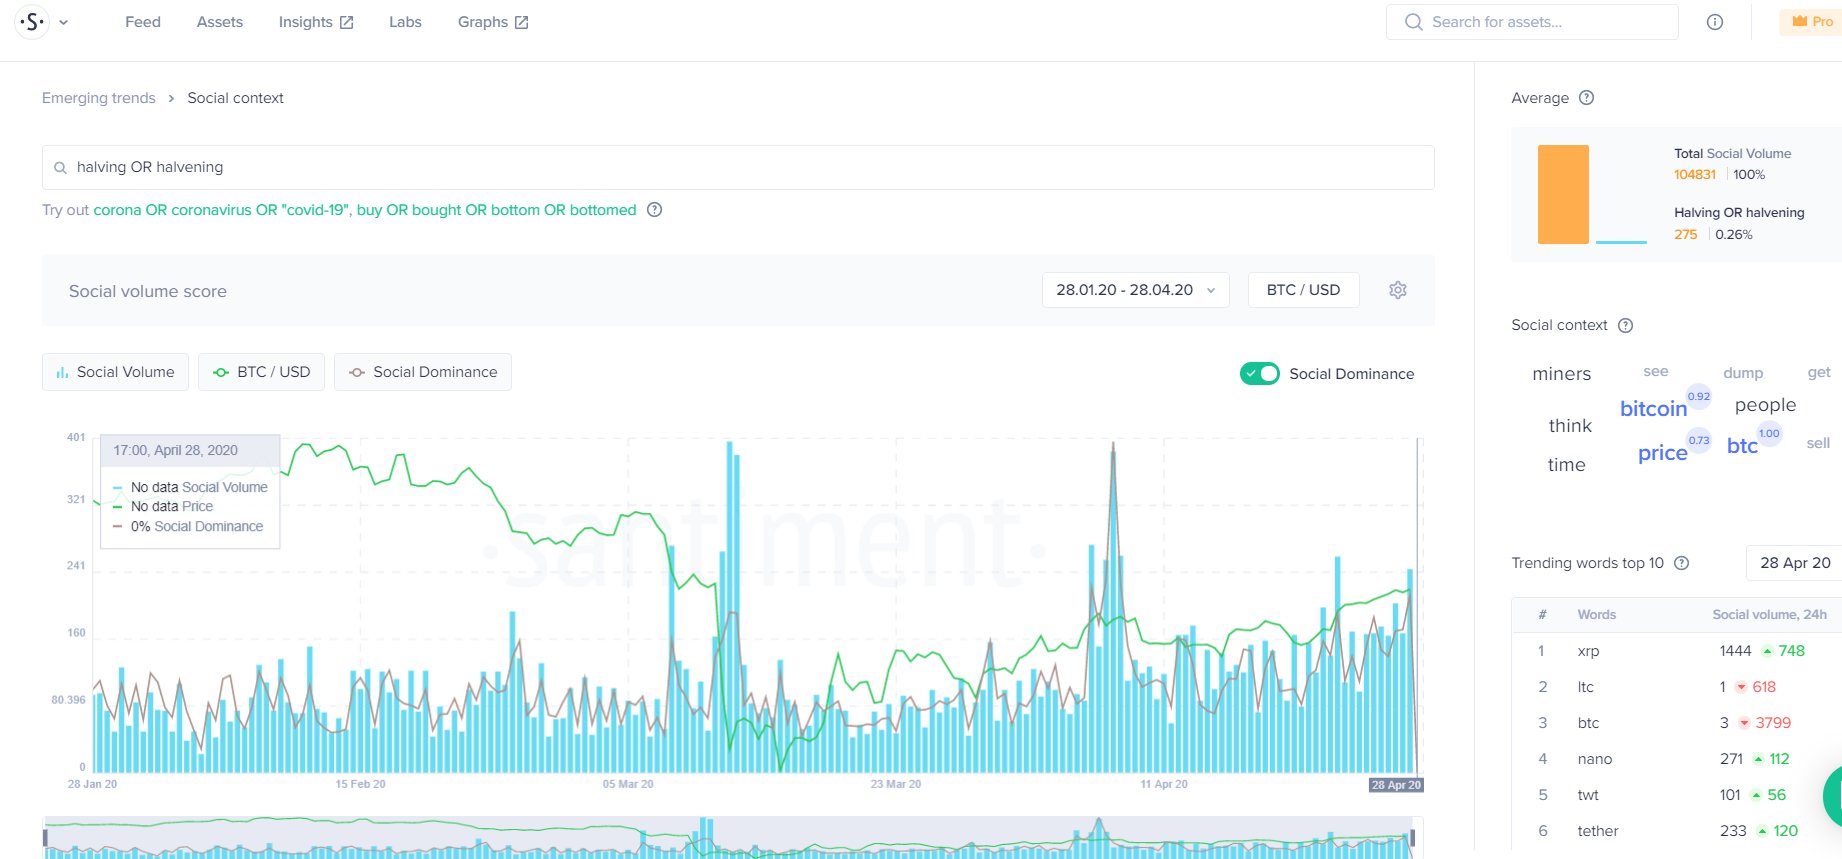Open the Feed menu item
The height and width of the screenshot is (859, 1842).
[x=143, y=22]
